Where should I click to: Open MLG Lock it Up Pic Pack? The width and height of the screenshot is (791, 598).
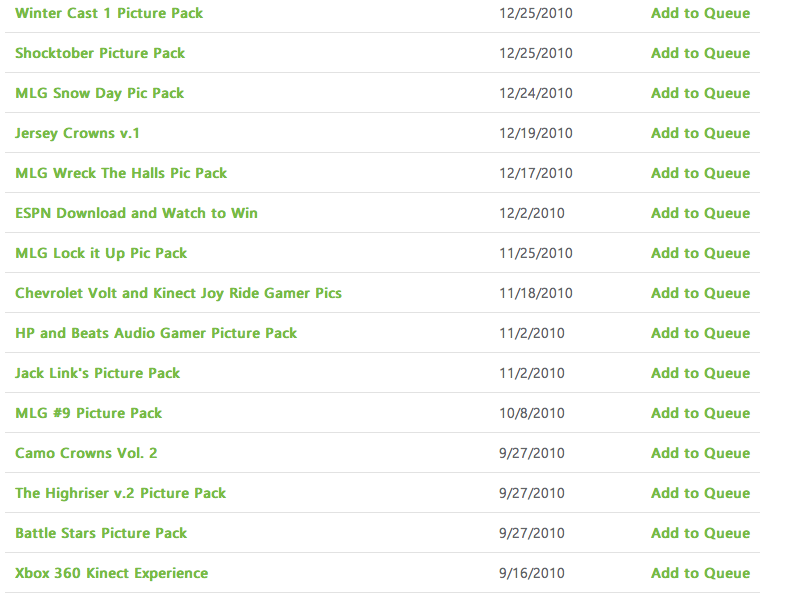tap(101, 253)
